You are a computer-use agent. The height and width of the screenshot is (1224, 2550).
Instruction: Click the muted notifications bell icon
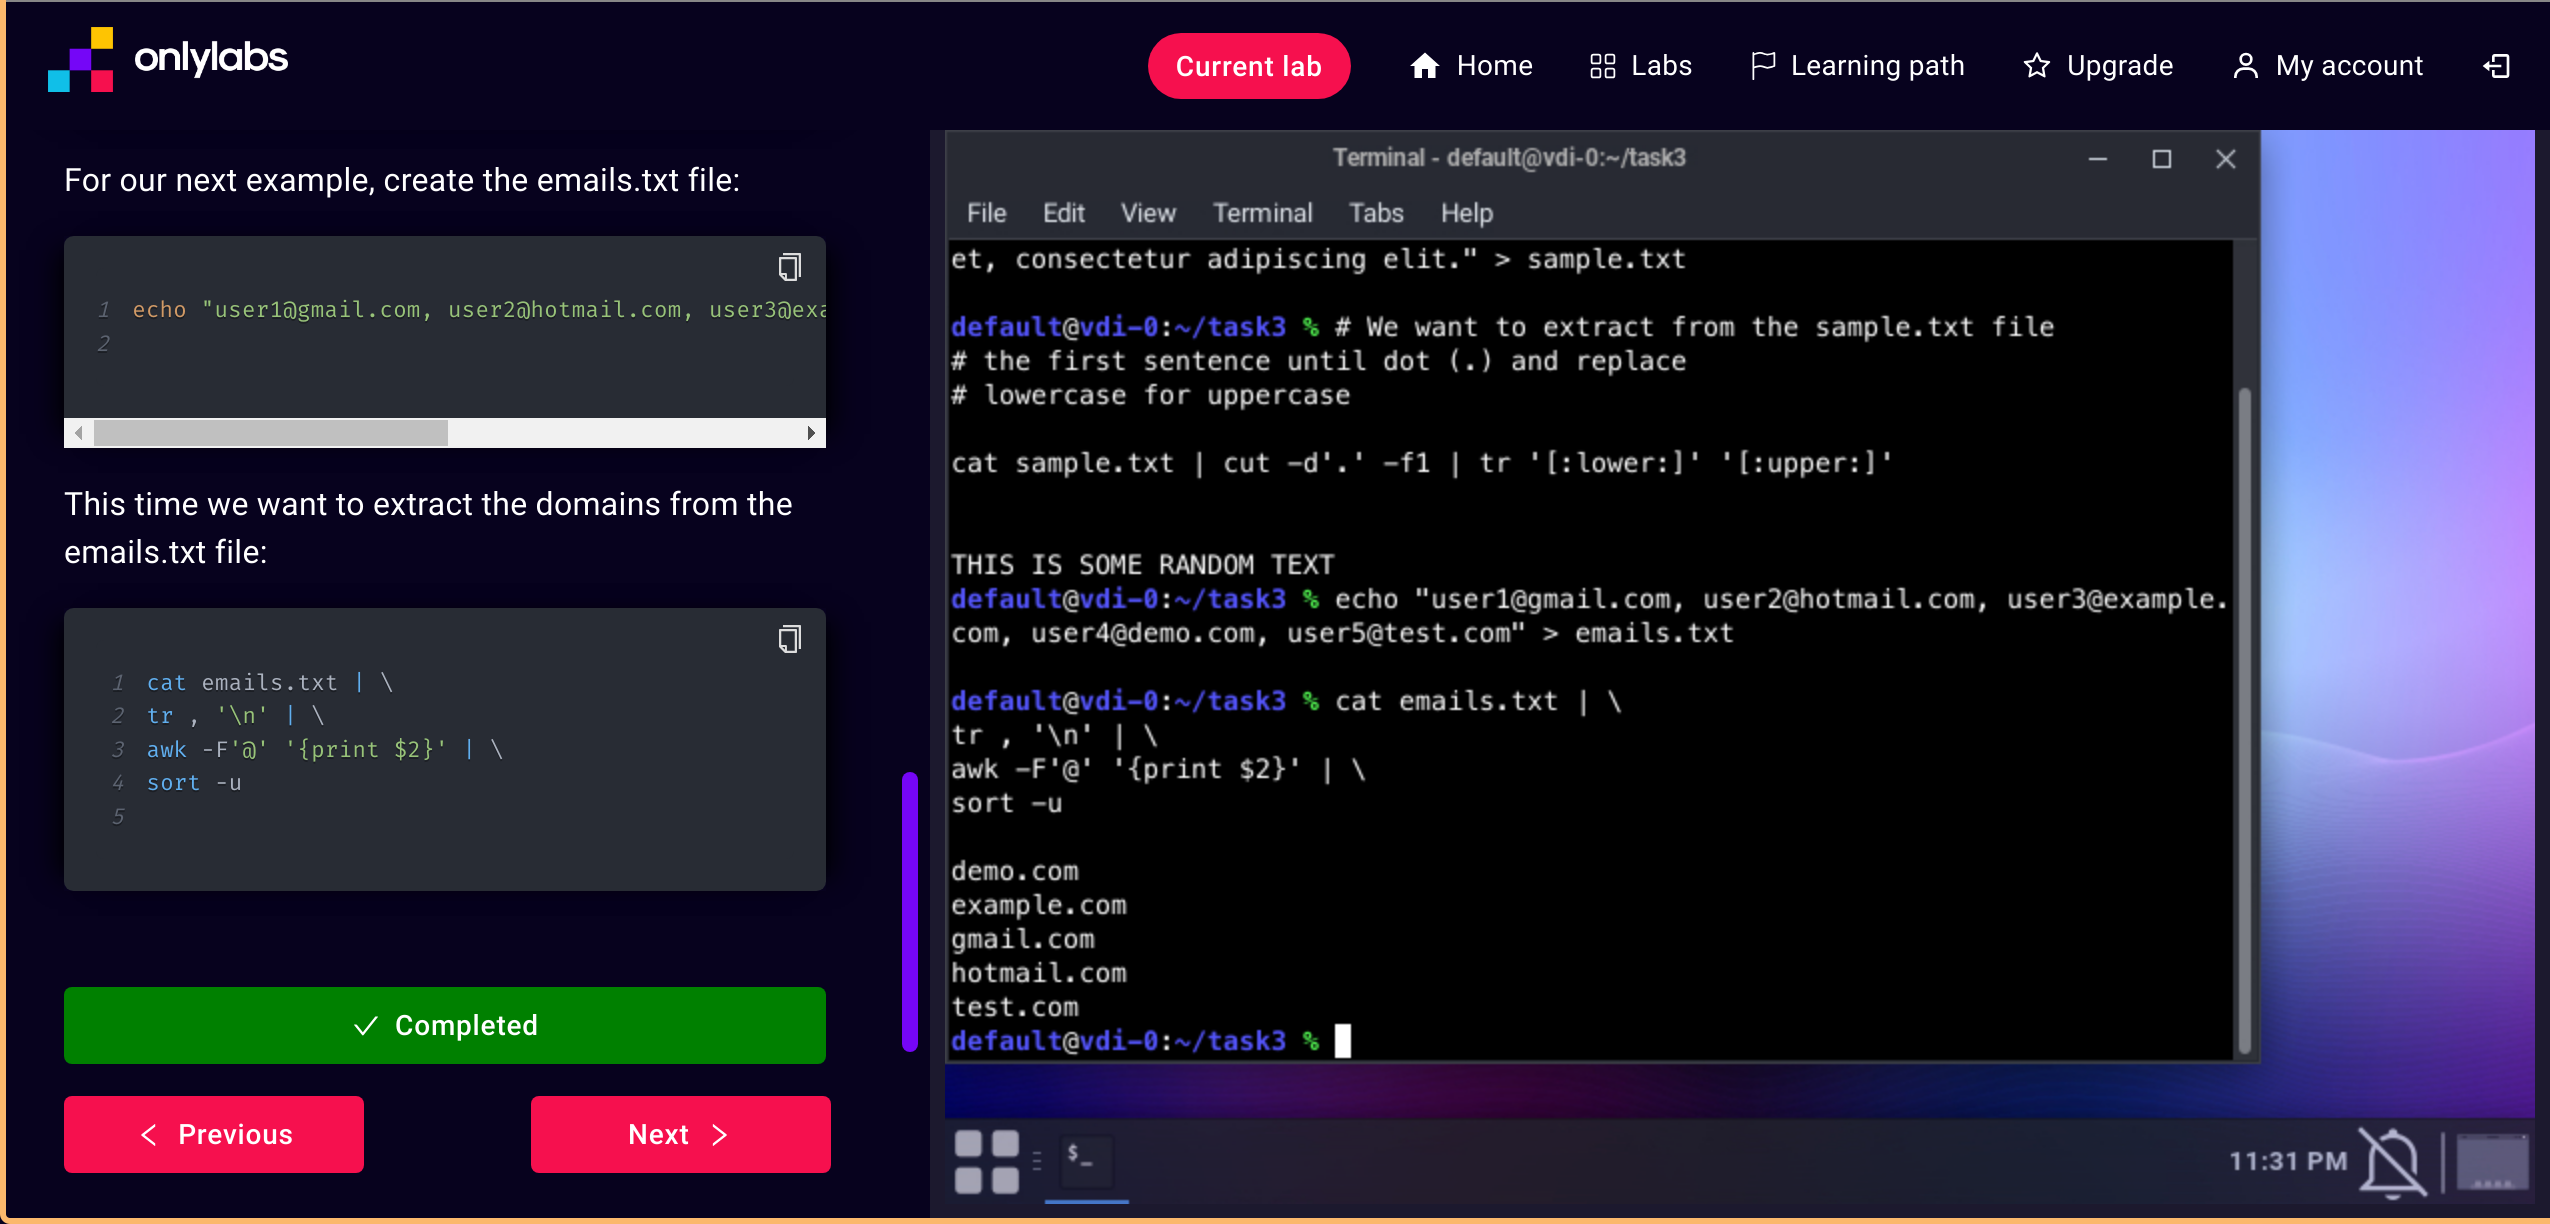coord(2392,1161)
